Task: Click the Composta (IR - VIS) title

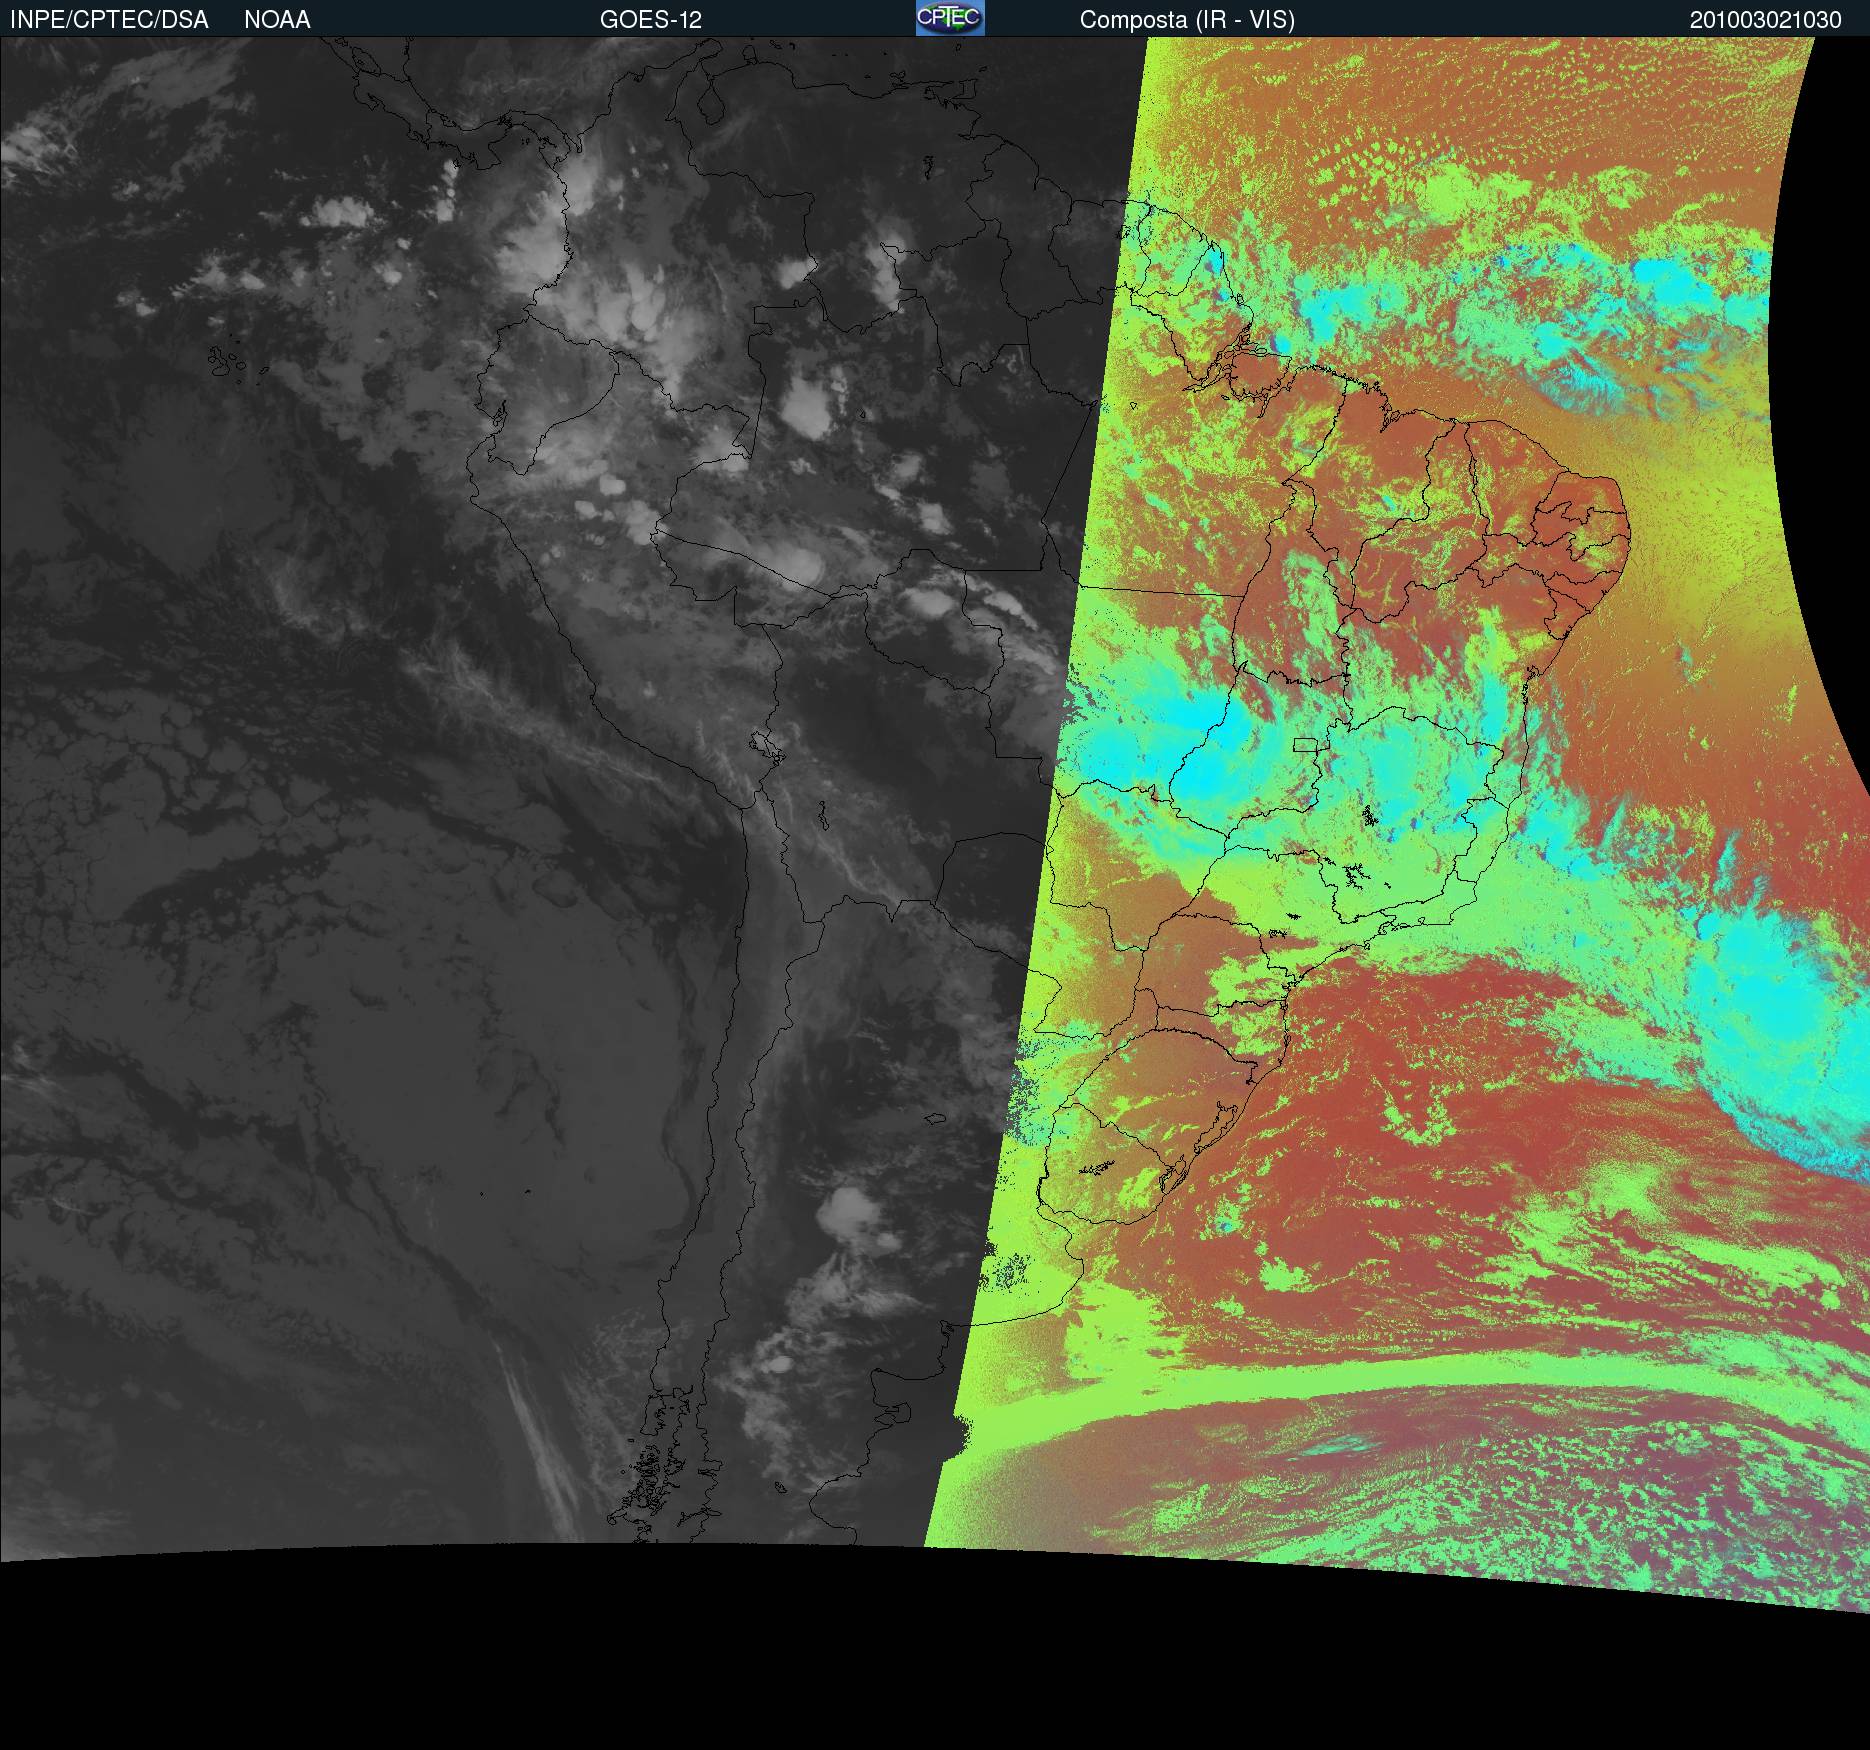Action: (1187, 20)
